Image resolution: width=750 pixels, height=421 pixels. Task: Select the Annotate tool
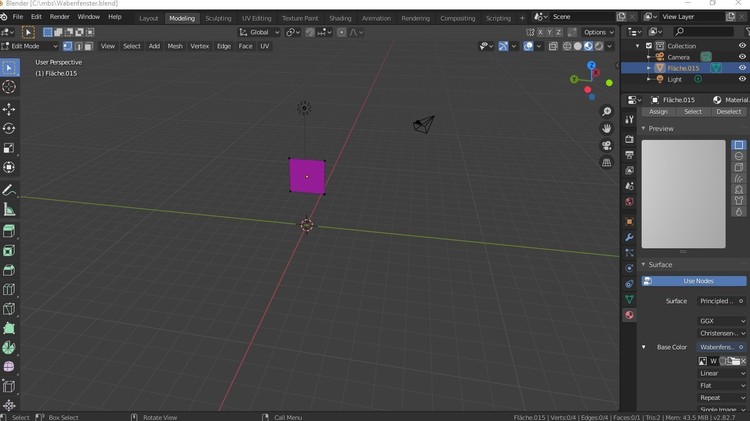point(9,190)
